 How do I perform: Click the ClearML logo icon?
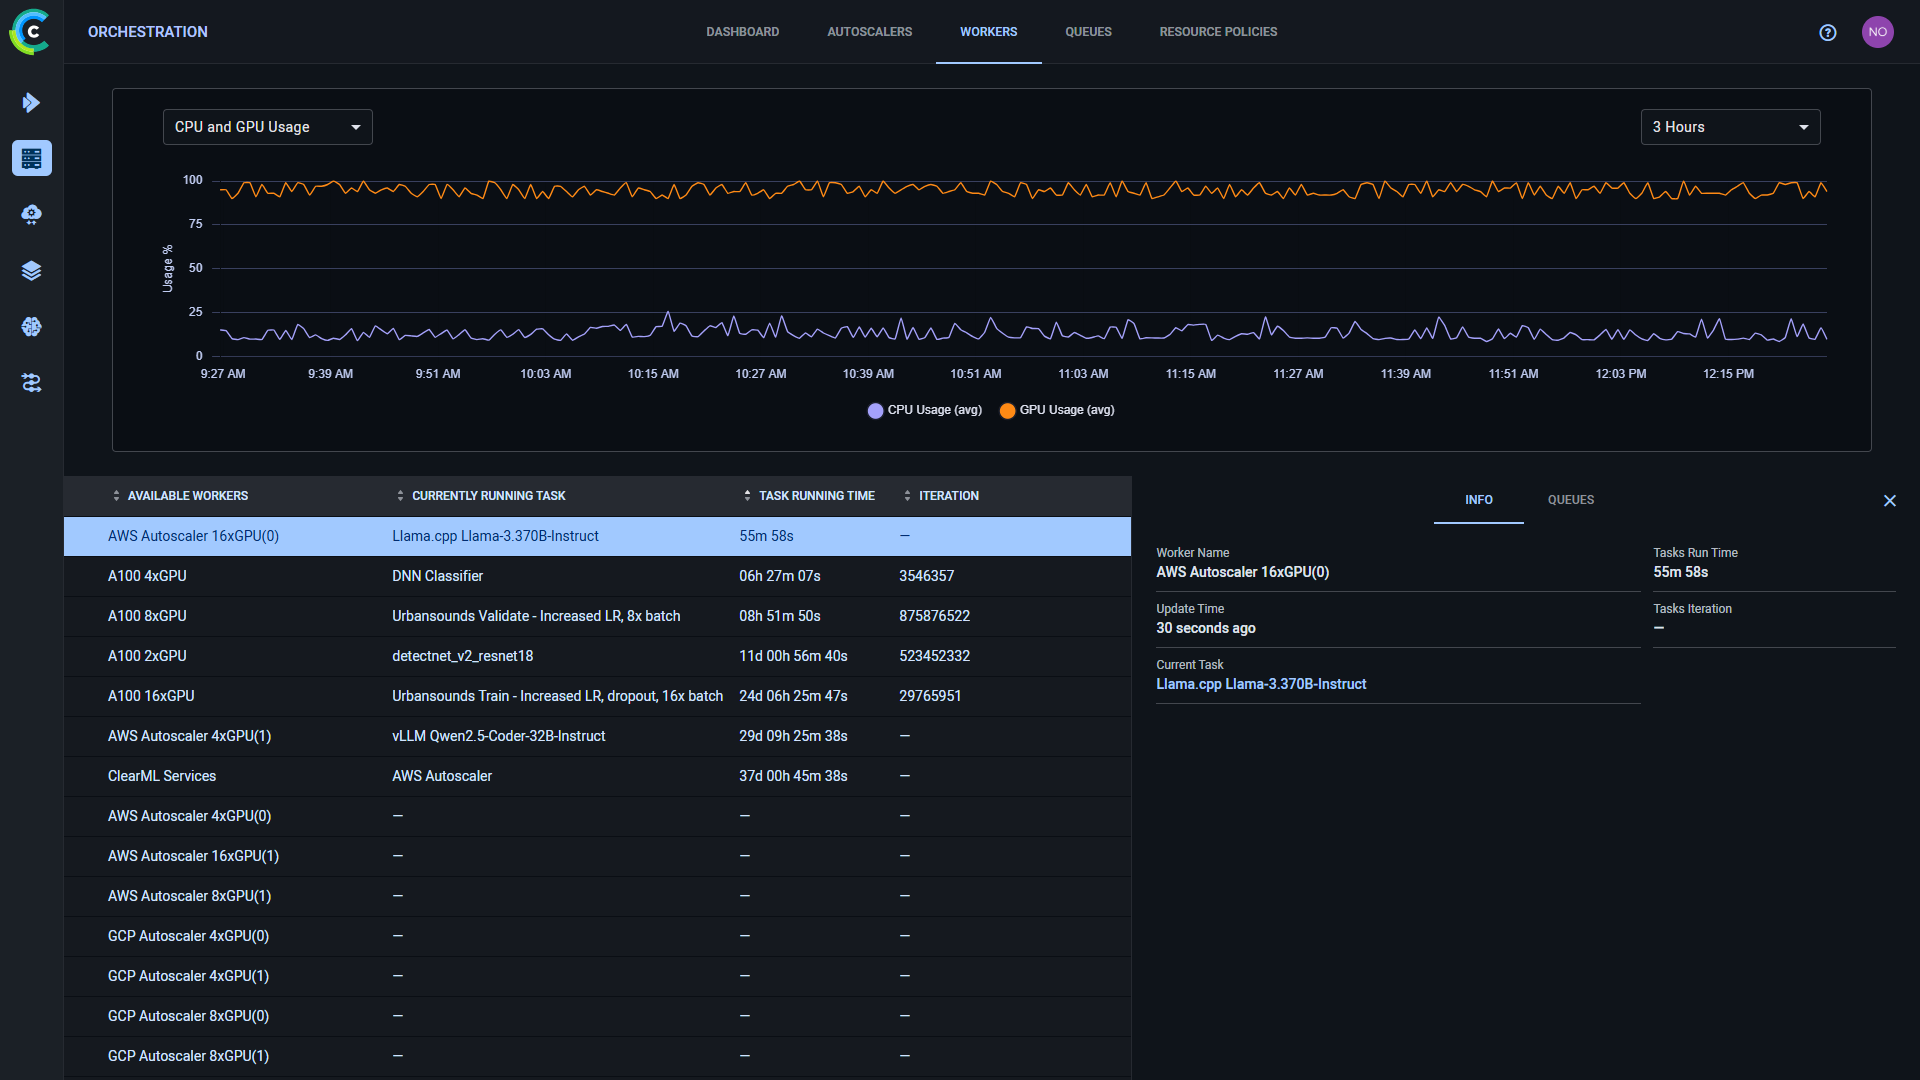(x=30, y=31)
